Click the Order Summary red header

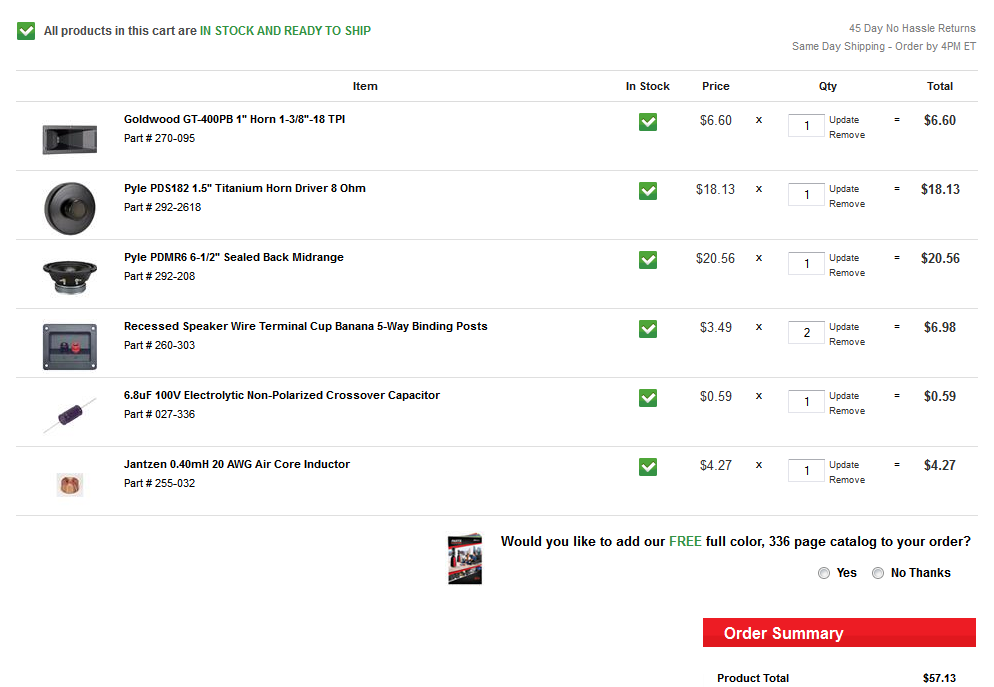(x=839, y=632)
